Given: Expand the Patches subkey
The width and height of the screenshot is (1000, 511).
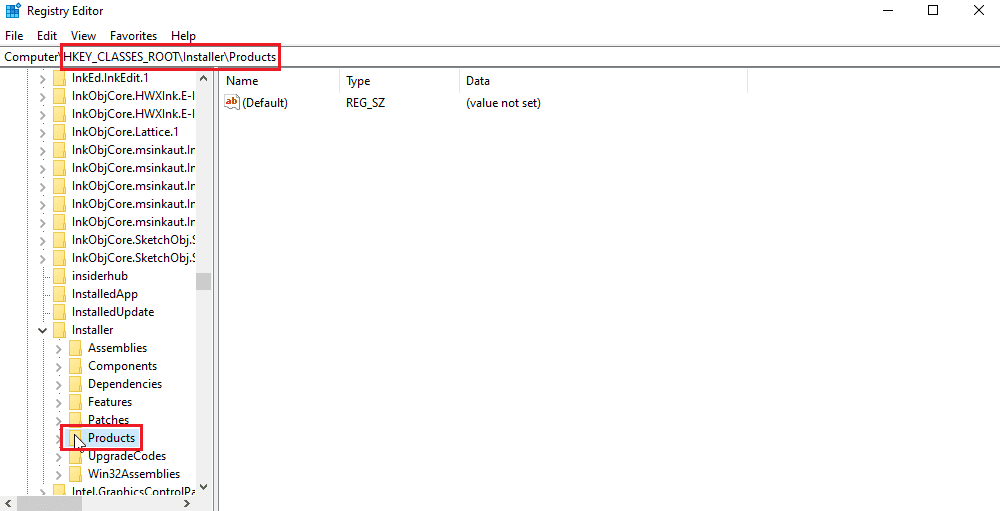Looking at the screenshot, I should [x=59, y=420].
